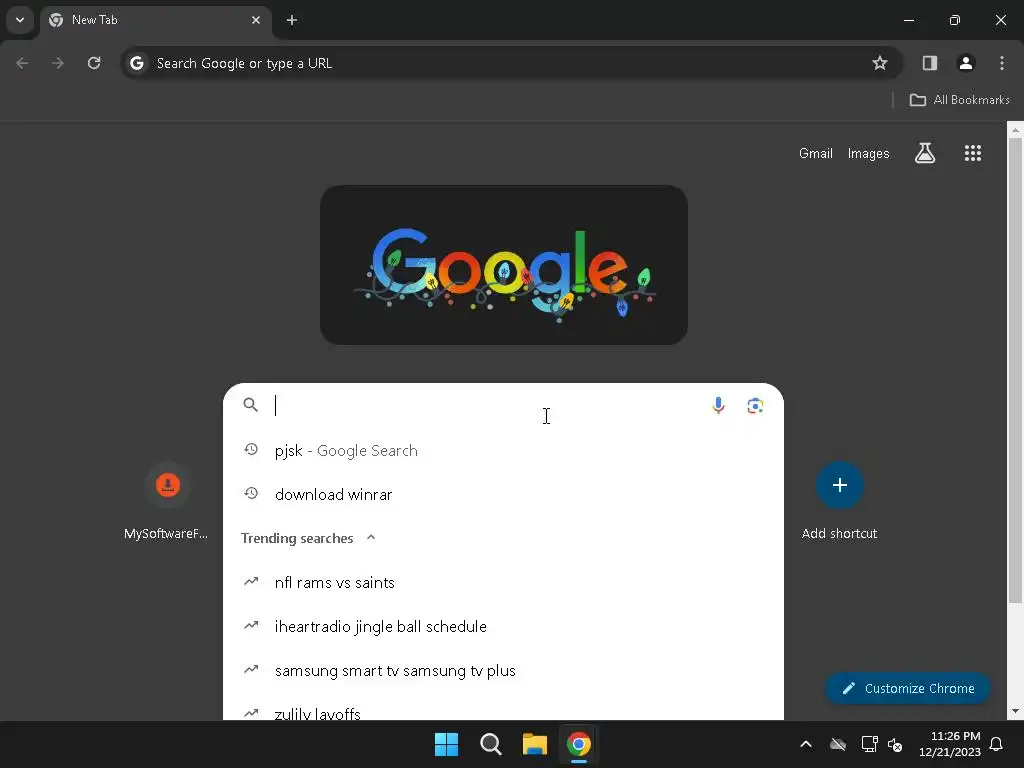The width and height of the screenshot is (1024, 768).
Task: Close the New Tab tab
Action: click(x=256, y=20)
